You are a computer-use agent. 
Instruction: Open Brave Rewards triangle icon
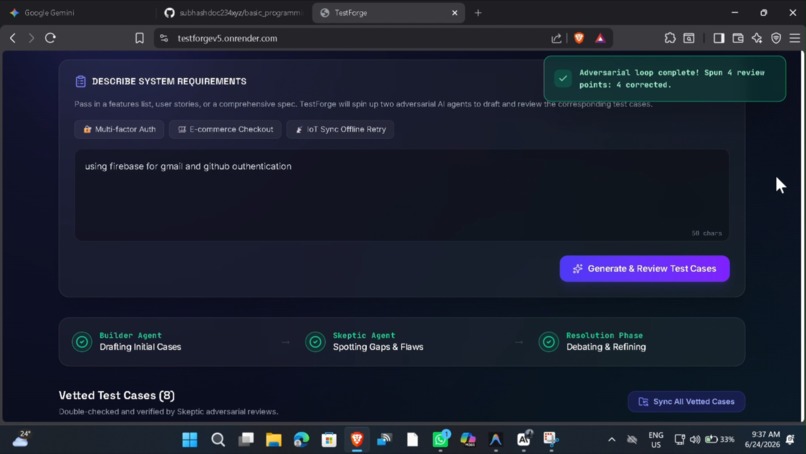coord(600,38)
